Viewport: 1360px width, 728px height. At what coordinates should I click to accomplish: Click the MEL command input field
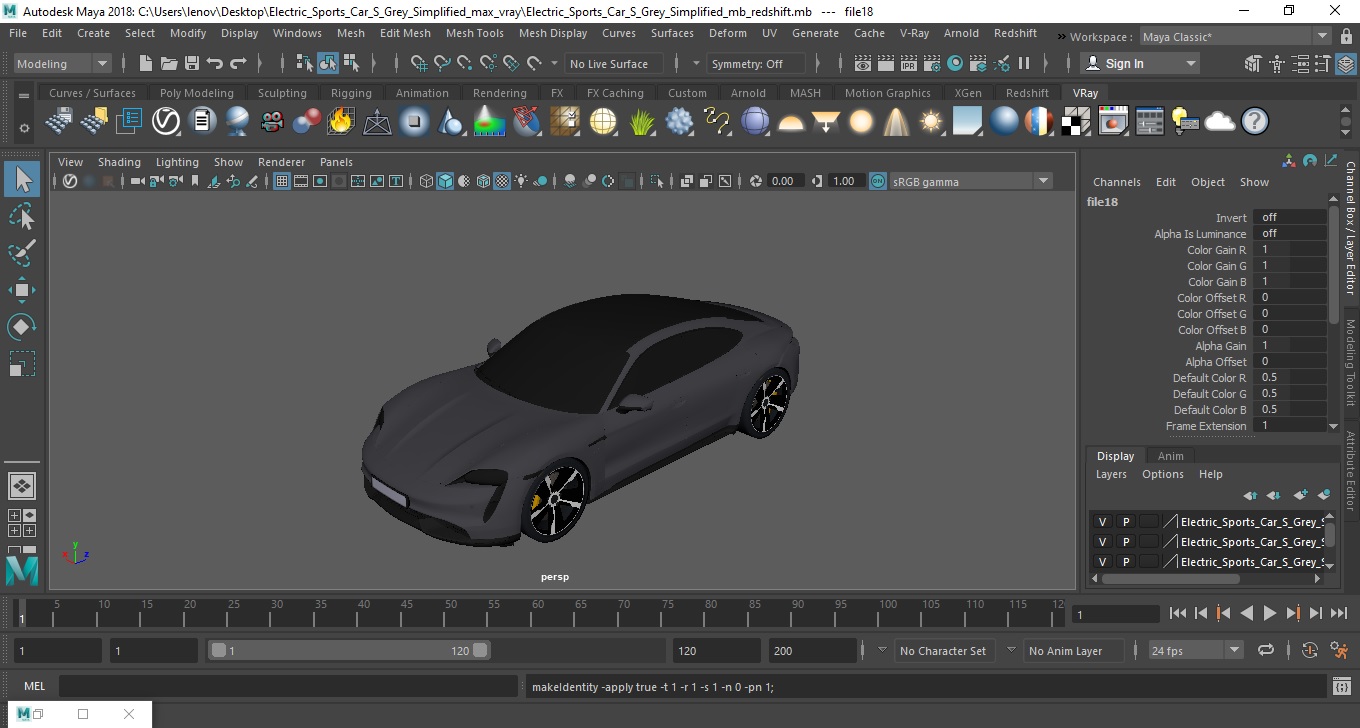point(290,687)
